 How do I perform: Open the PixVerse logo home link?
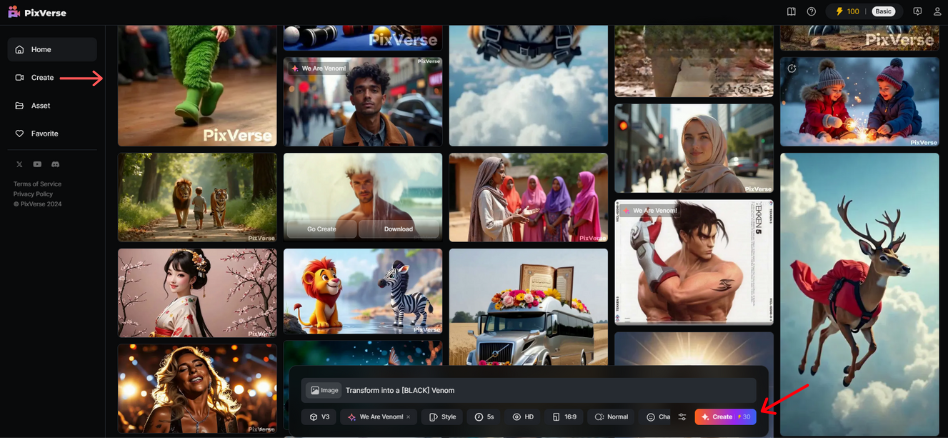click(x=37, y=12)
